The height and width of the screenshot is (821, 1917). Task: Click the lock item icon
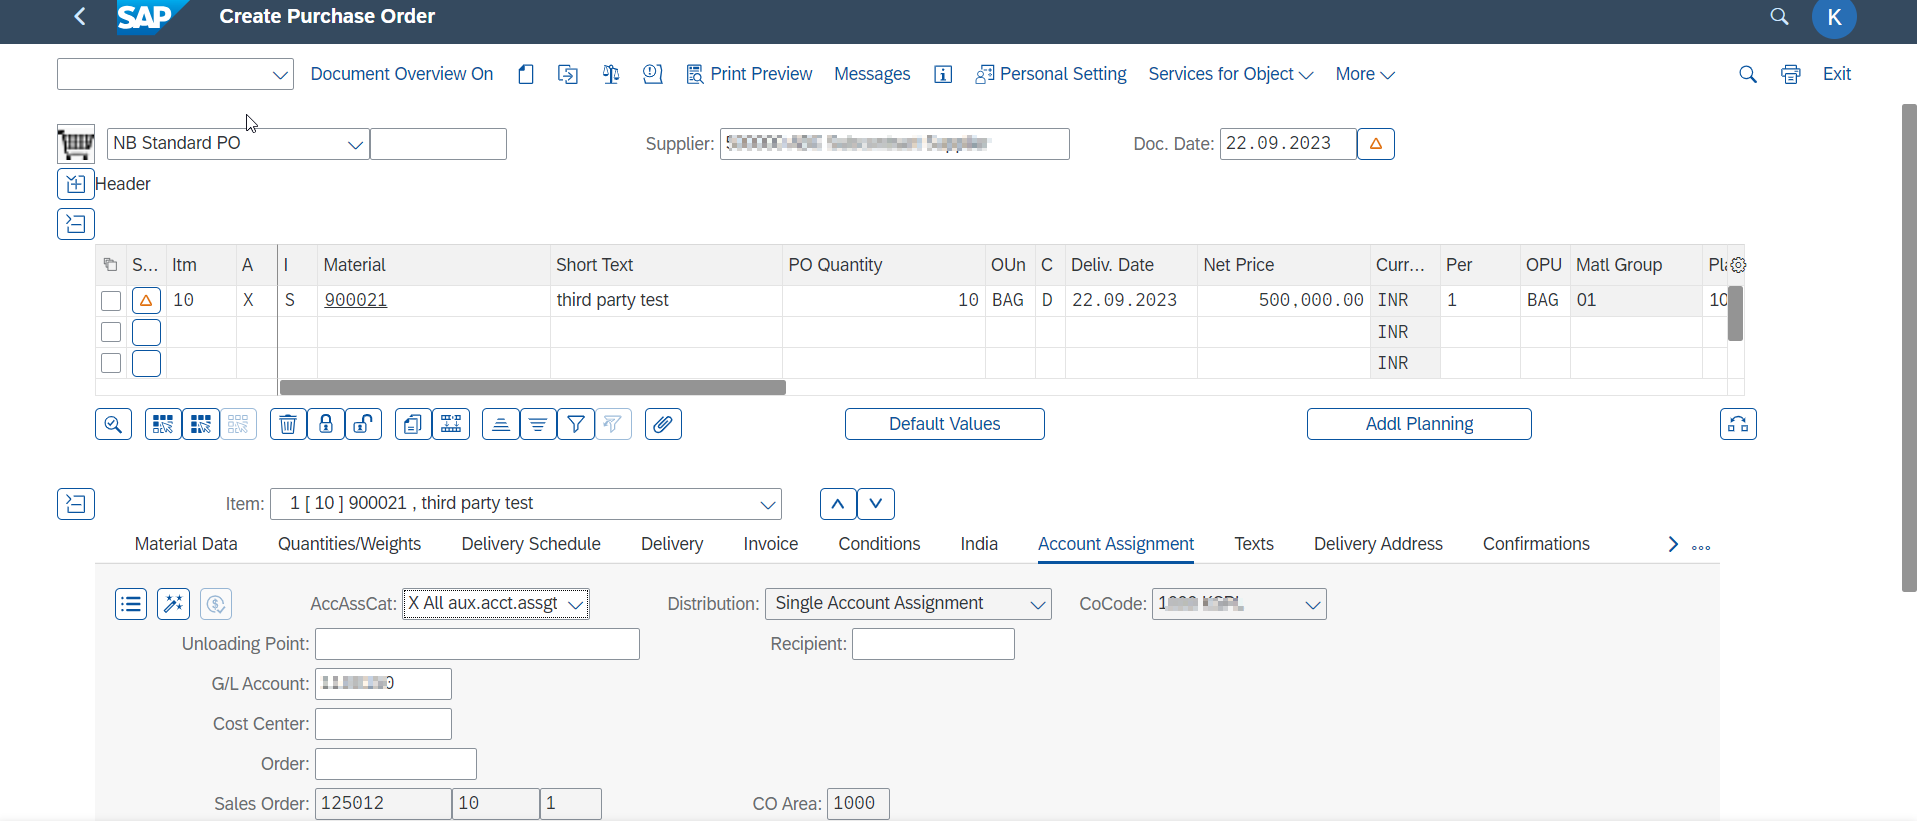(x=326, y=424)
